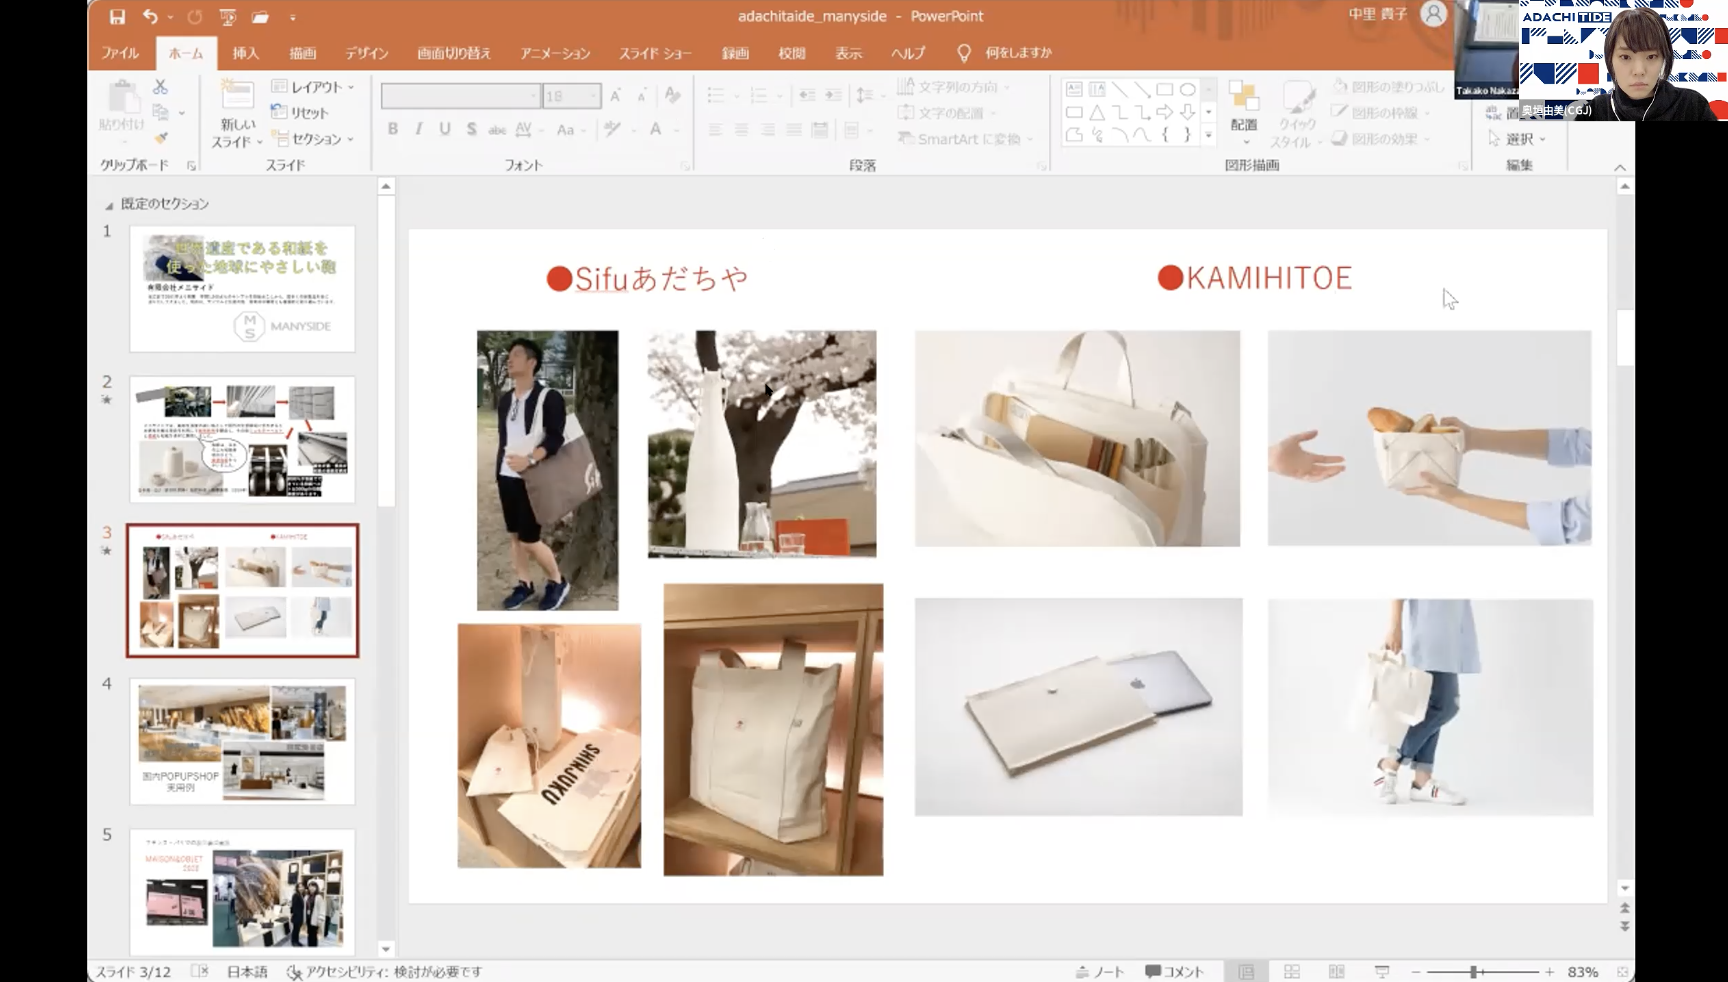Toggle Italic formatting

pyautogui.click(x=419, y=129)
